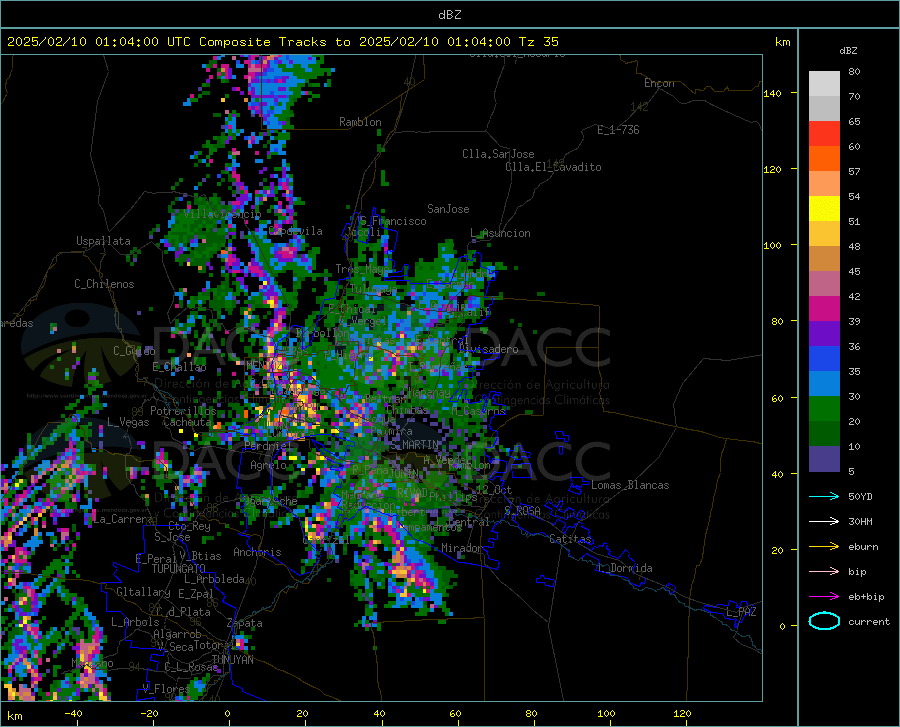Select the orange 57 dBZ color swatch
Viewport: 900px width, 727px height.
pos(824,159)
